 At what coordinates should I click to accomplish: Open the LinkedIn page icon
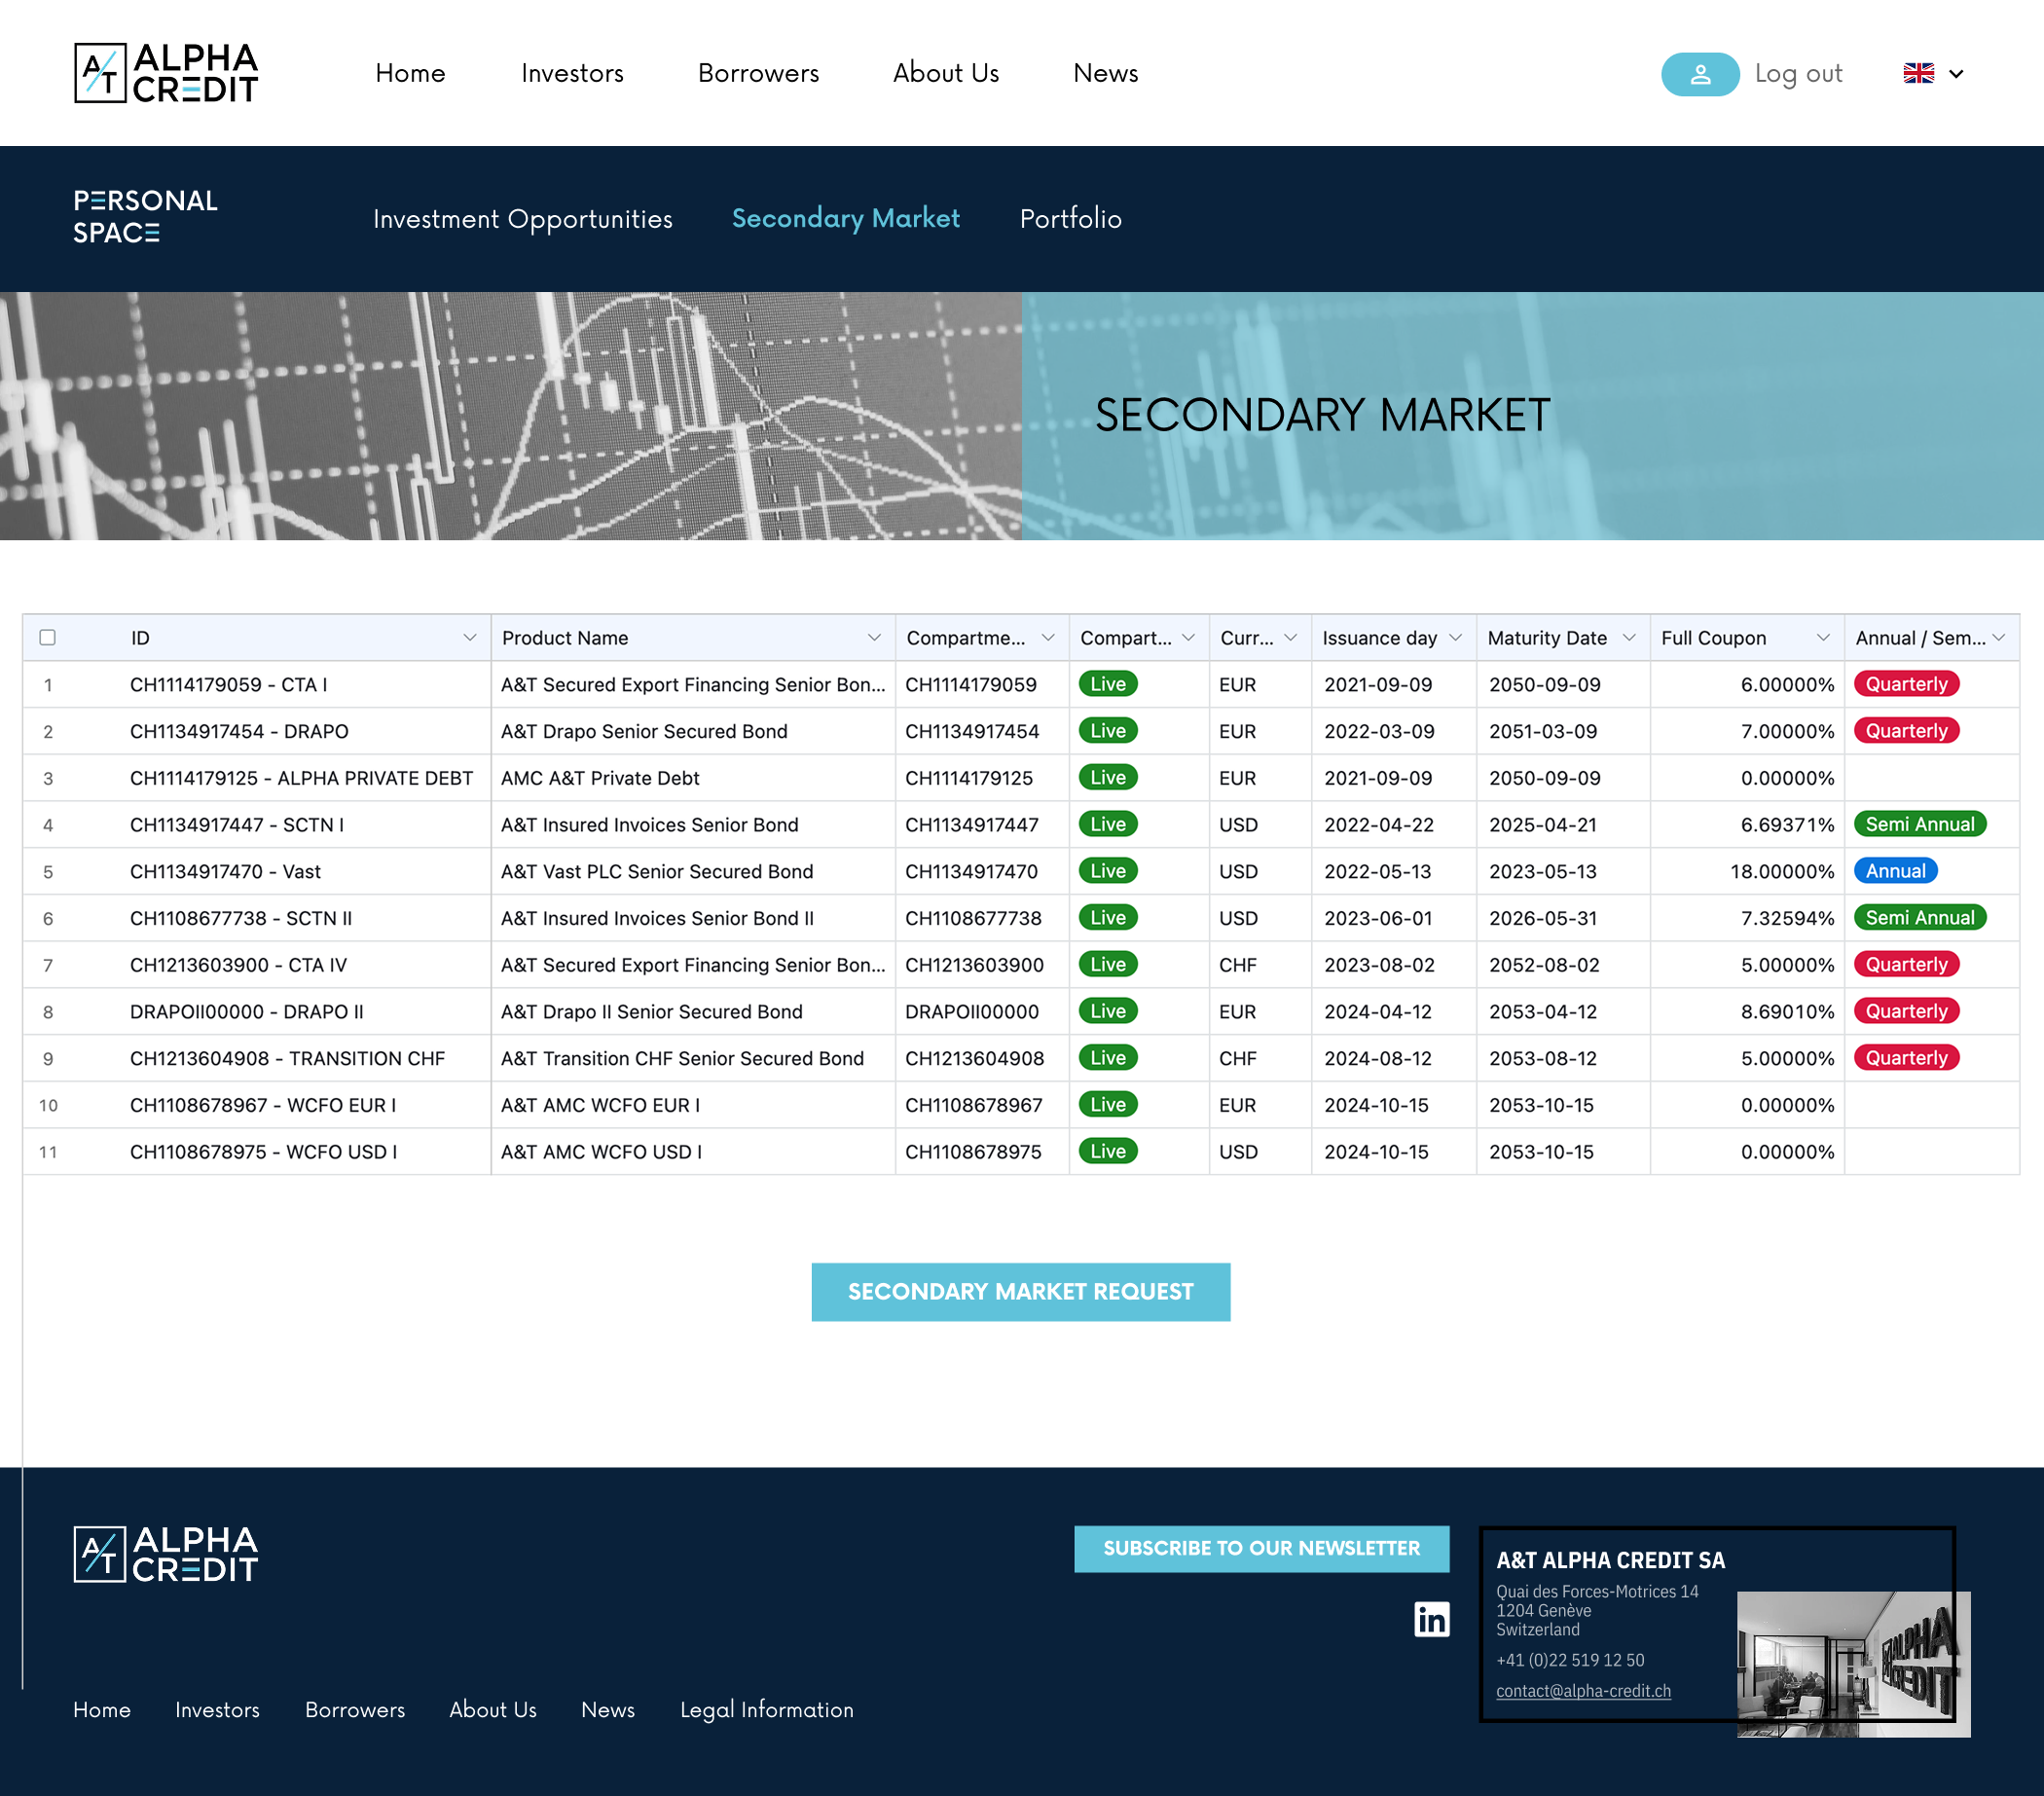pyautogui.click(x=1432, y=1619)
